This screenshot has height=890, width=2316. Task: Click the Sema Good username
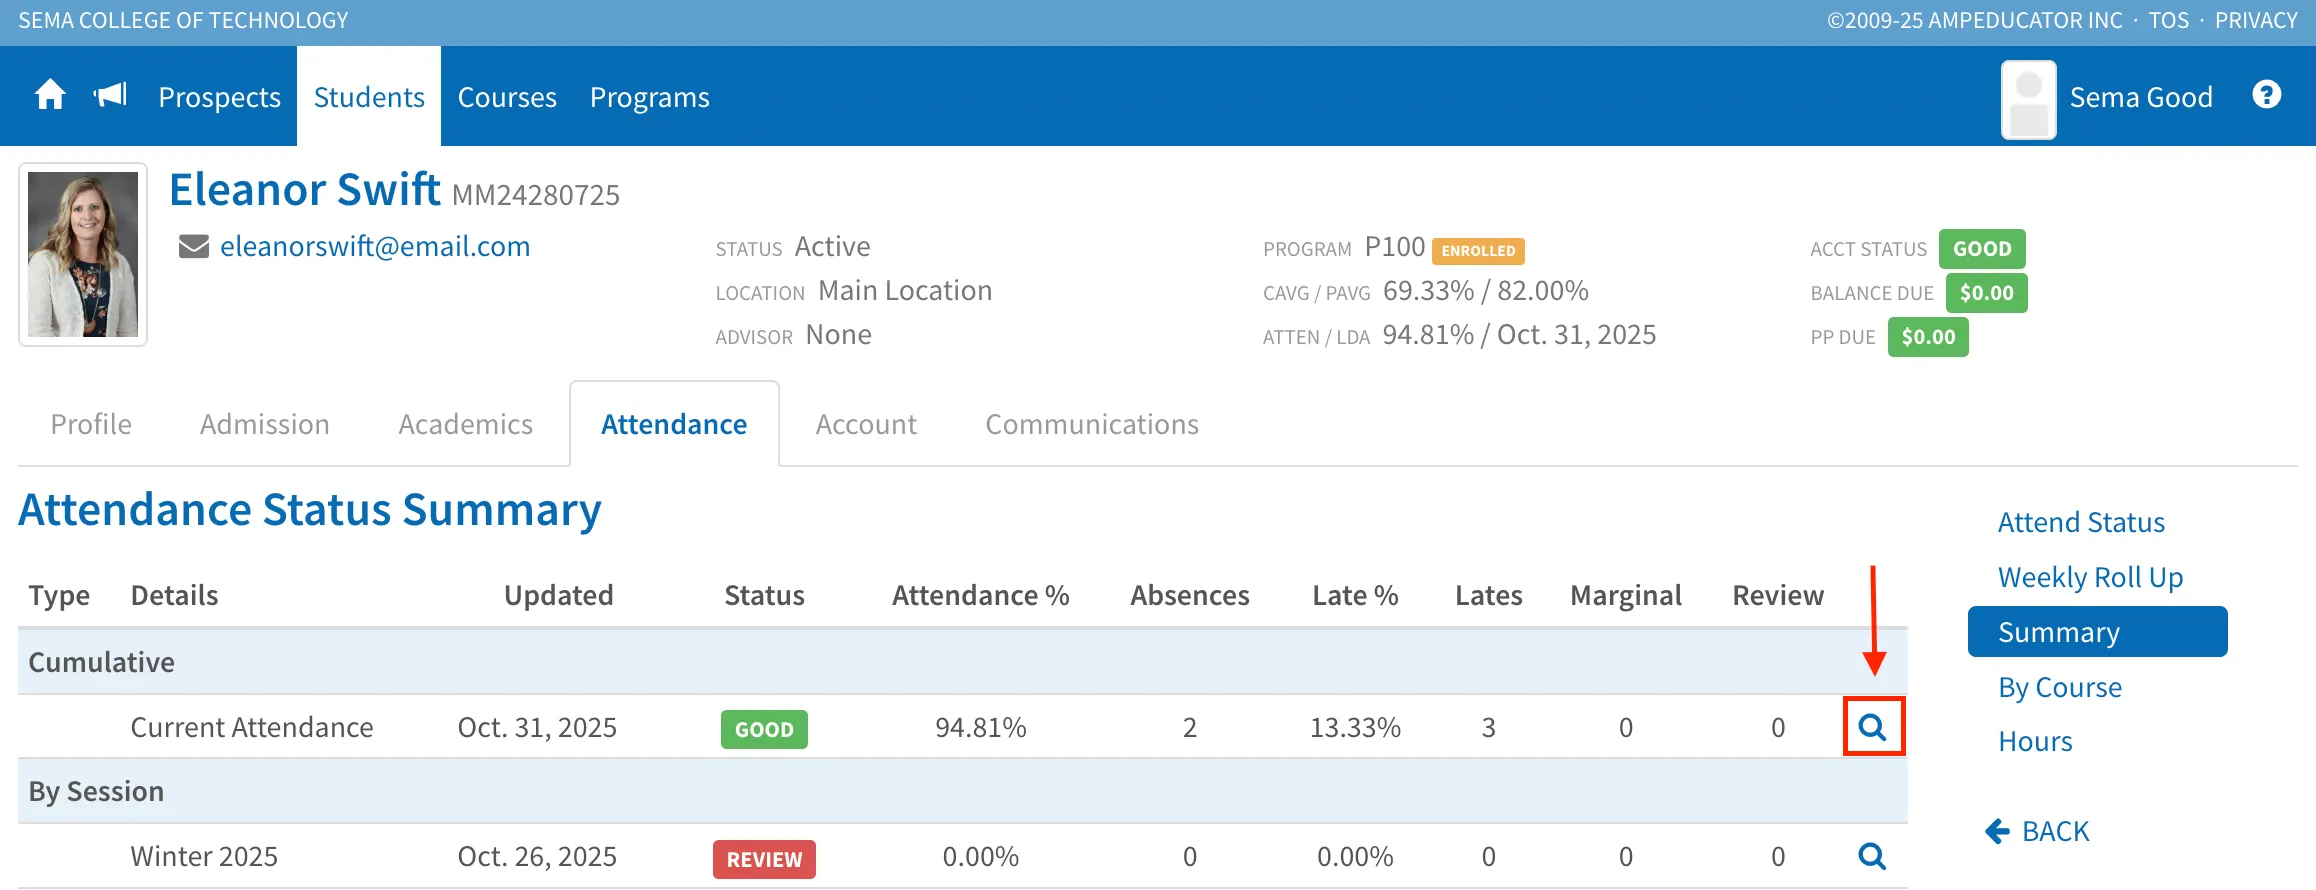click(x=2141, y=97)
